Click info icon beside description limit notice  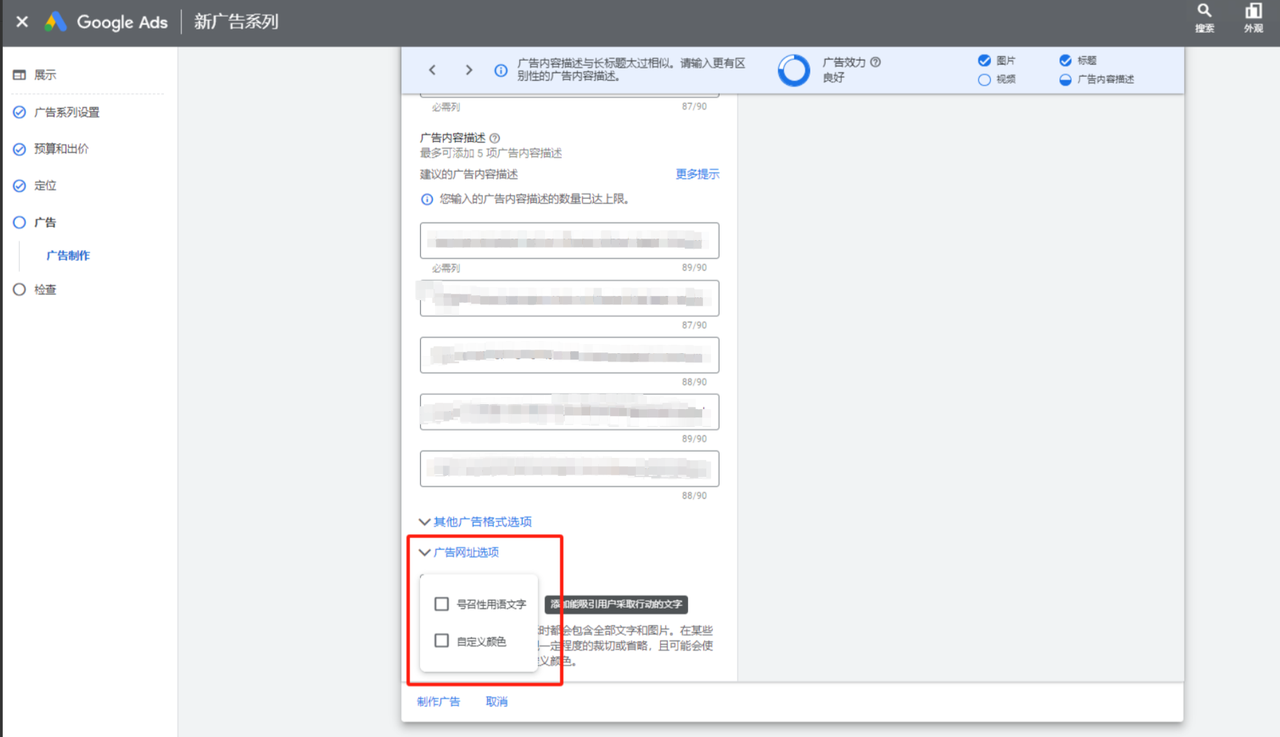coord(427,200)
